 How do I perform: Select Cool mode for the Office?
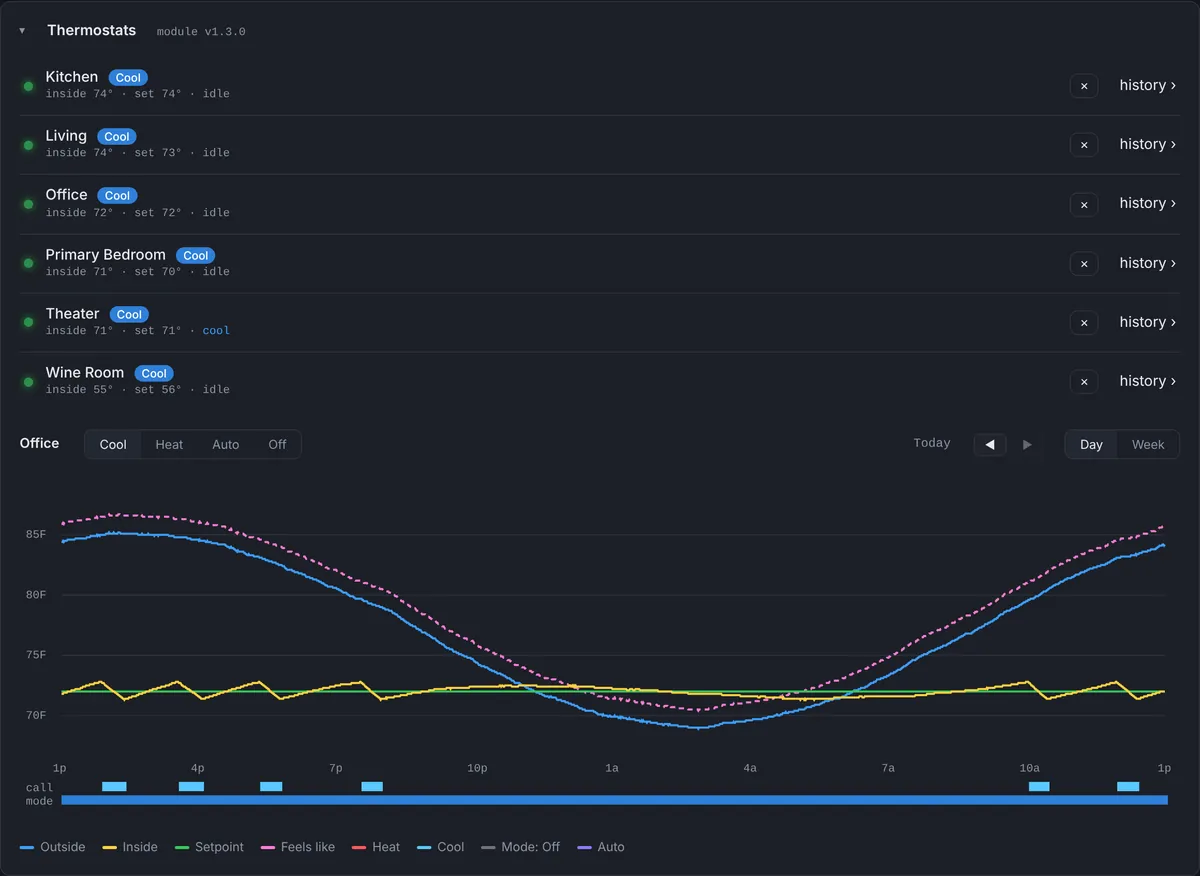[x=113, y=444]
